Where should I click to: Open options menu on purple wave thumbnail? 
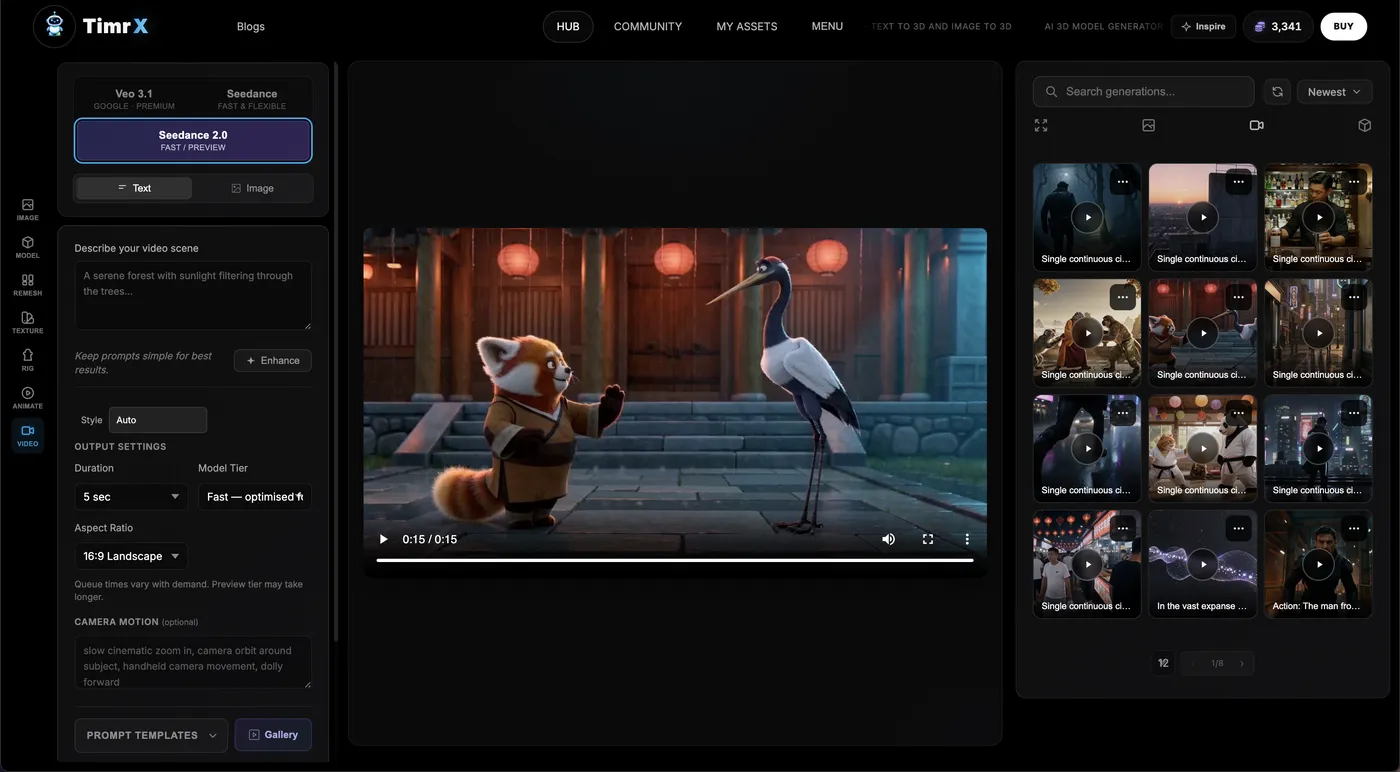coord(1239,529)
